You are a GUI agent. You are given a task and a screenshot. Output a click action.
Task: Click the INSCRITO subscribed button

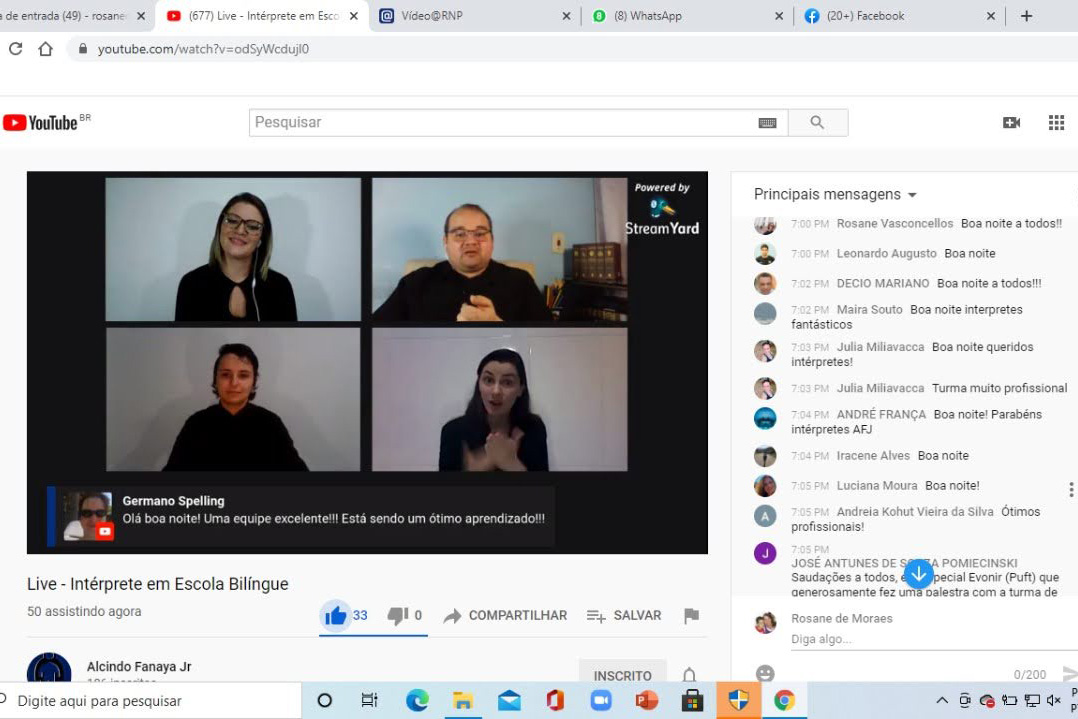point(622,676)
